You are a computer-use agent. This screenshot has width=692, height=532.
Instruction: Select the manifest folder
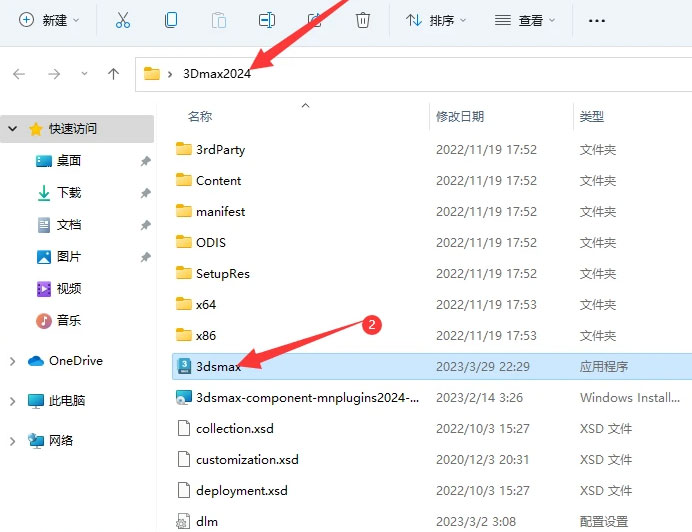(220, 211)
